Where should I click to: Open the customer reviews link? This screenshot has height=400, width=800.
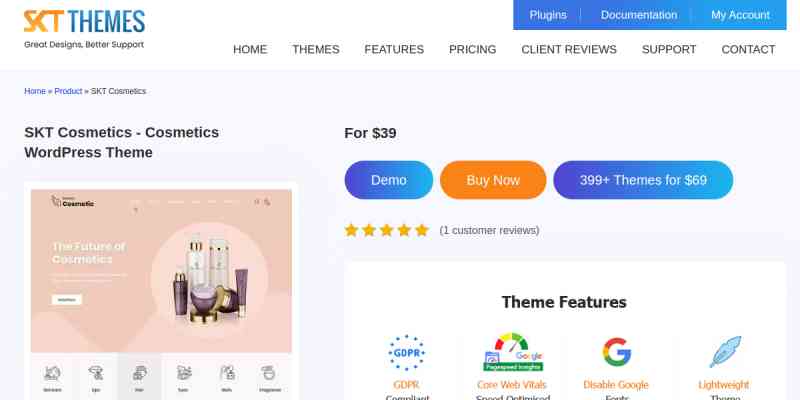click(489, 231)
